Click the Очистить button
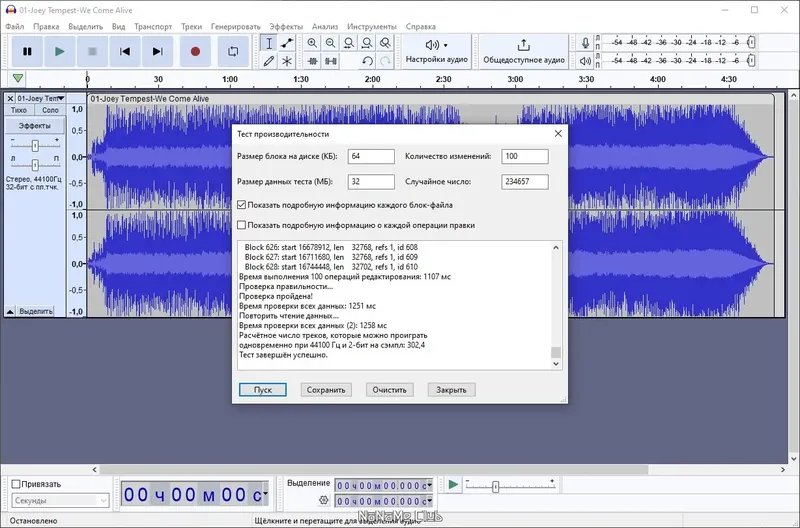 (x=389, y=390)
